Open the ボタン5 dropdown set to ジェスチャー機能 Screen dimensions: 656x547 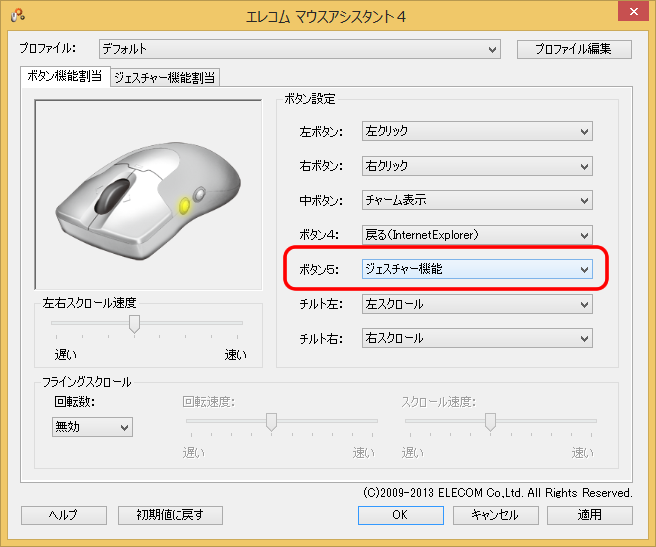coord(477,269)
